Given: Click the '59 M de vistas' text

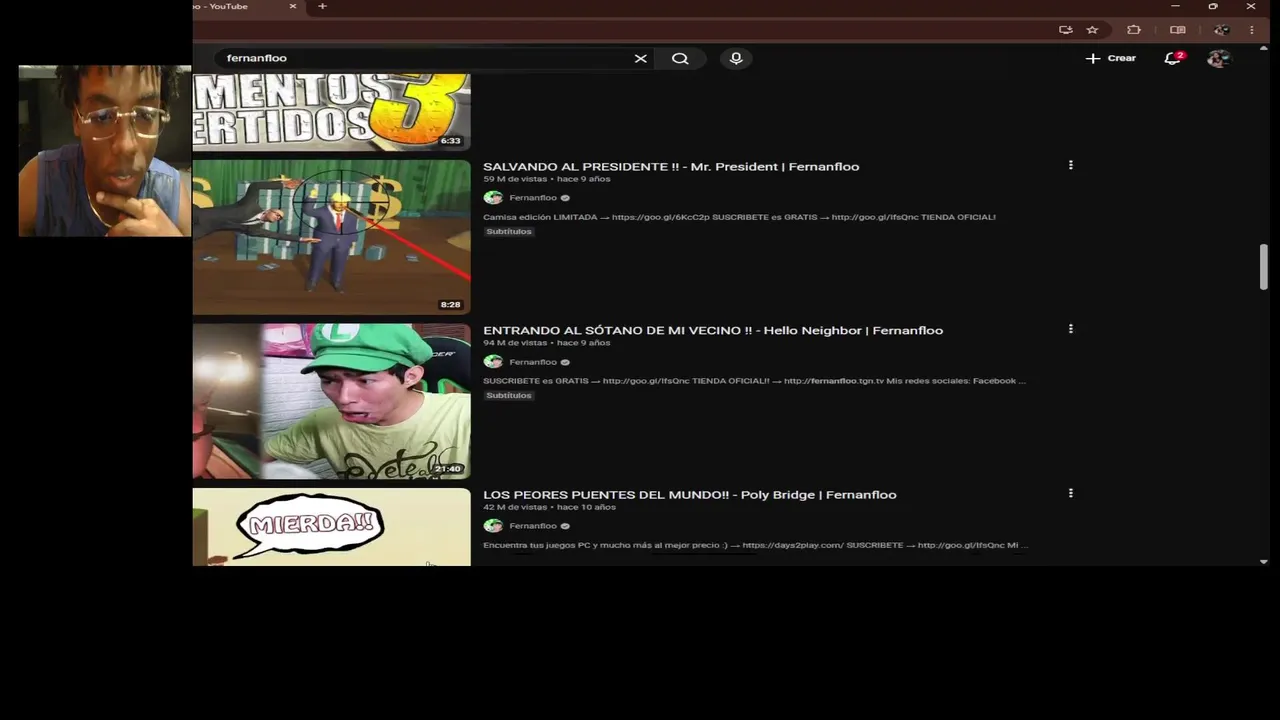Looking at the screenshot, I should pos(515,179).
